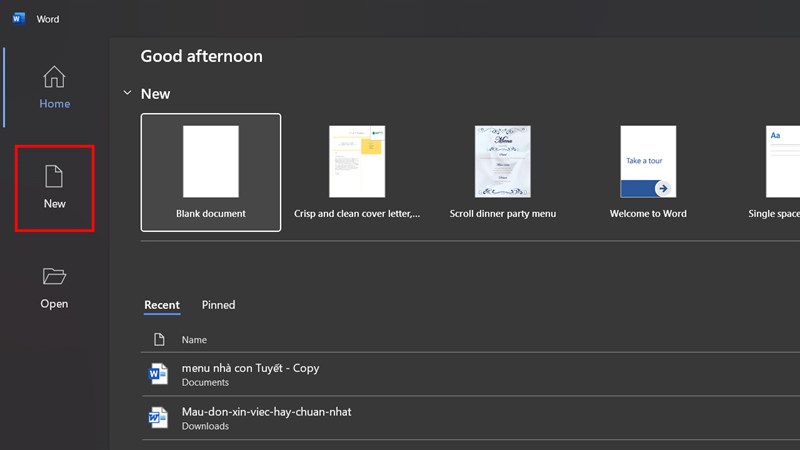Click the 'Welcome to Word' caption
The image size is (800, 450).
[648, 214]
